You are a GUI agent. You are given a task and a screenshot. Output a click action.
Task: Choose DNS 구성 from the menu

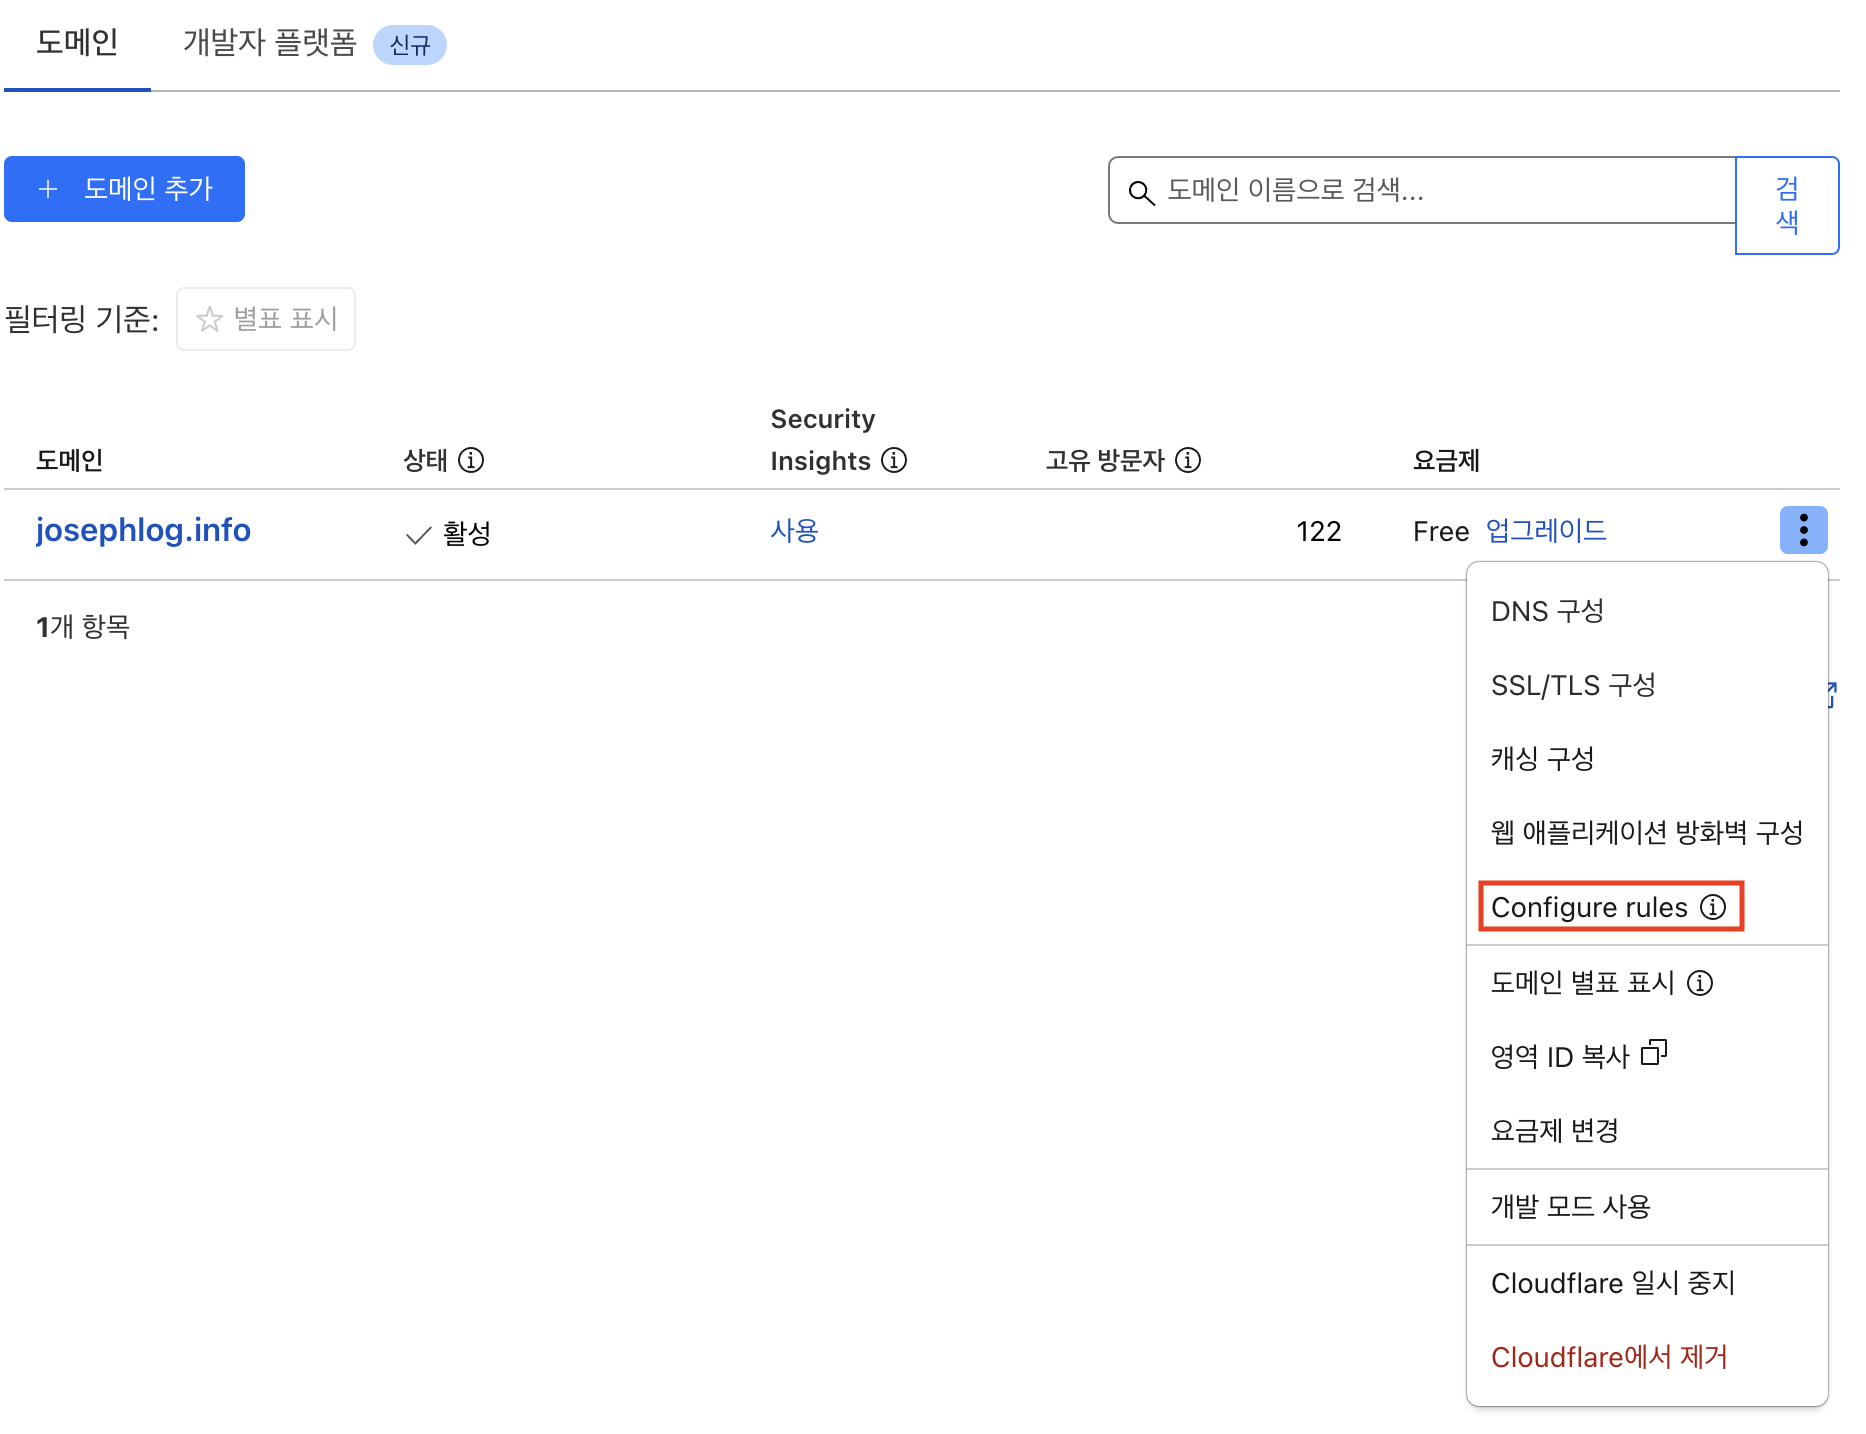click(x=1547, y=611)
